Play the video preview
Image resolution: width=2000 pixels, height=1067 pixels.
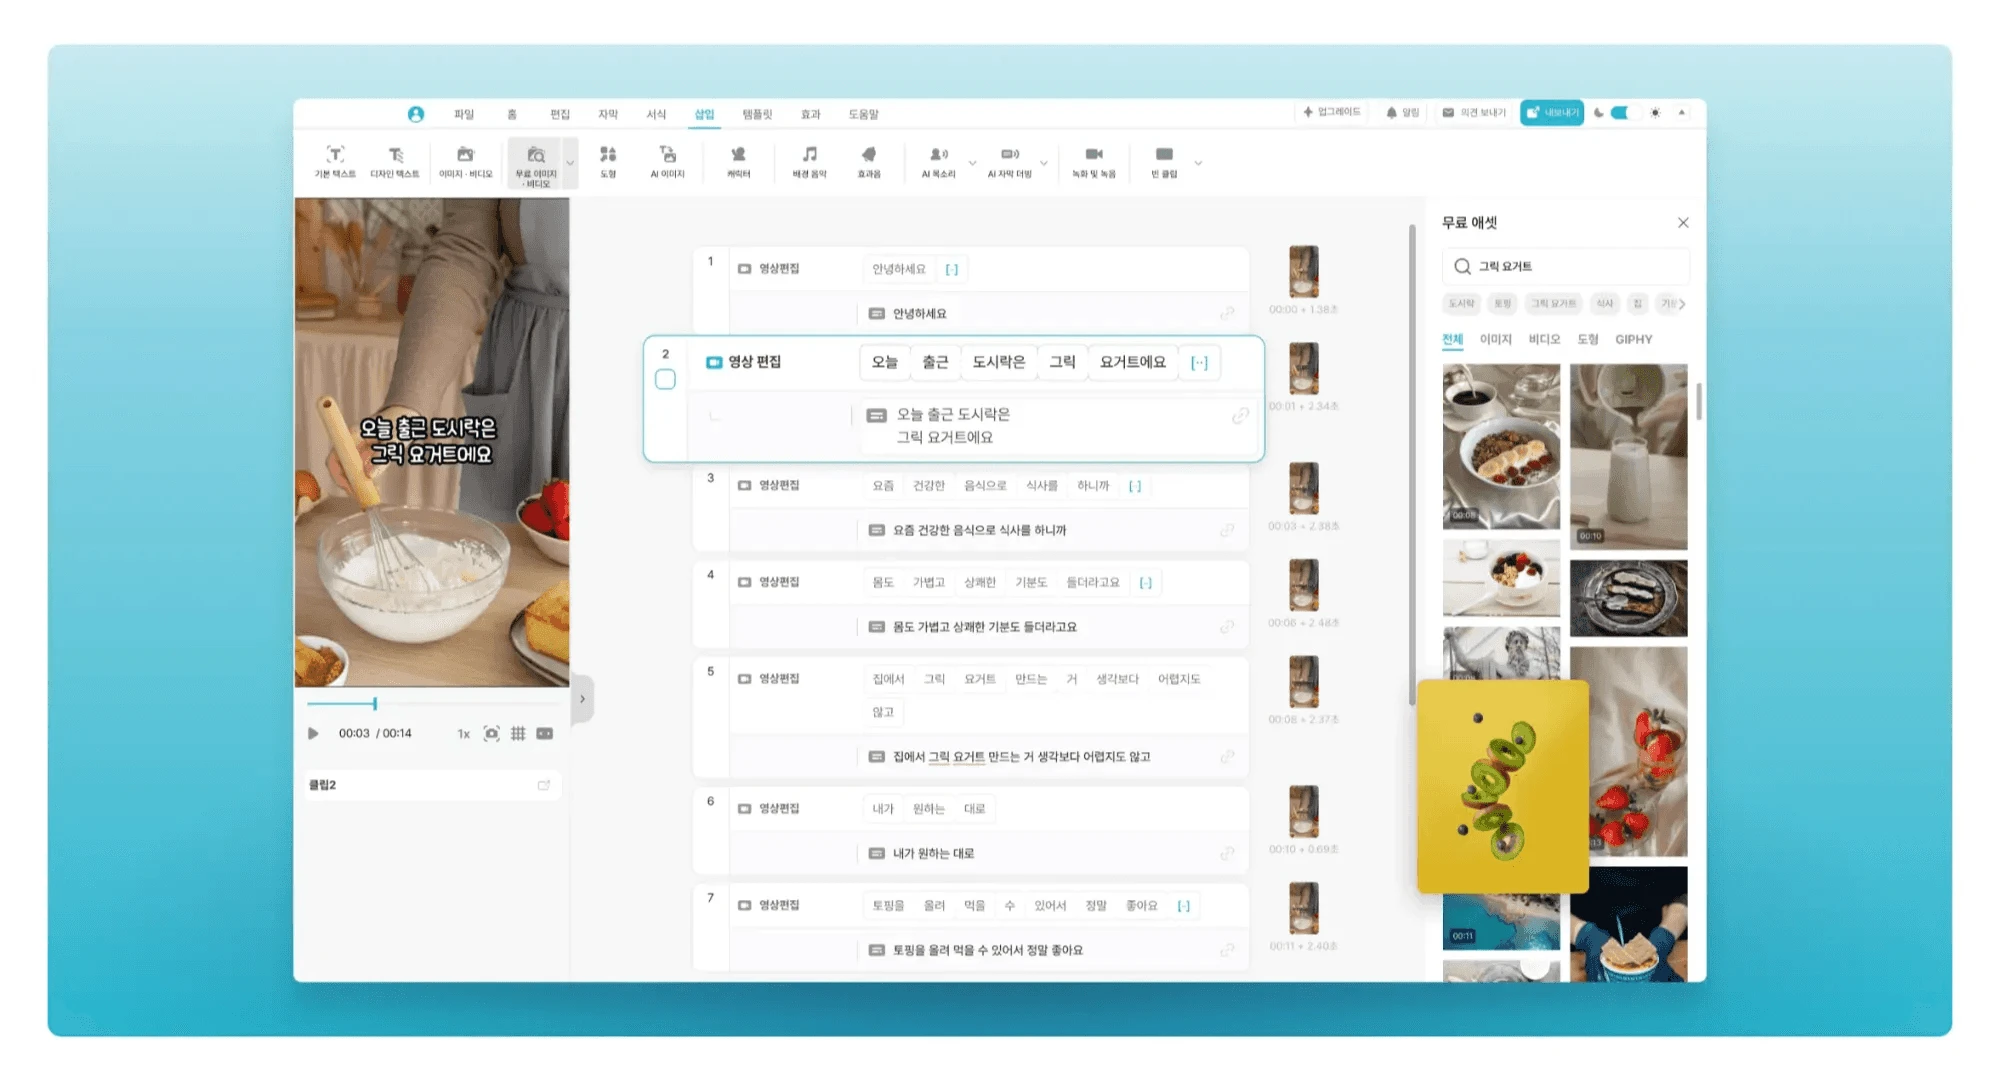(x=313, y=733)
